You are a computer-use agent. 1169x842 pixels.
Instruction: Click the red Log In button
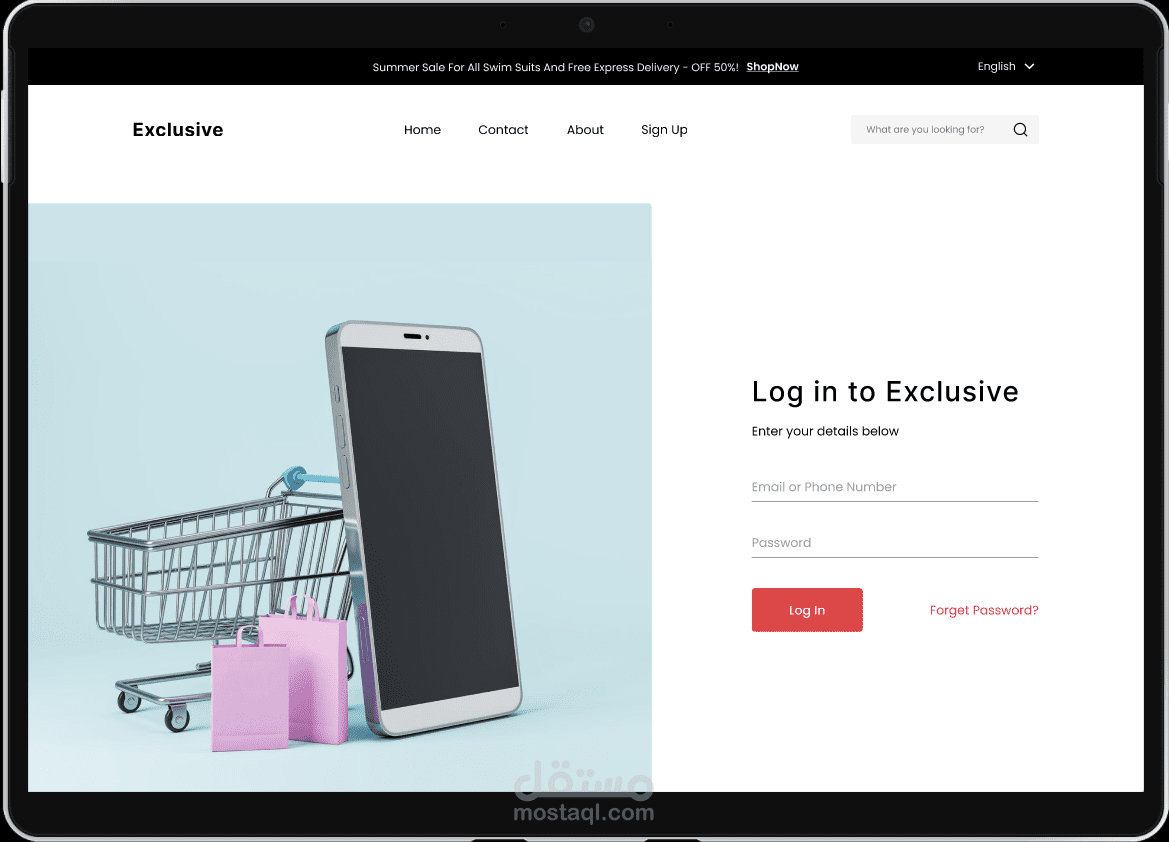(807, 610)
